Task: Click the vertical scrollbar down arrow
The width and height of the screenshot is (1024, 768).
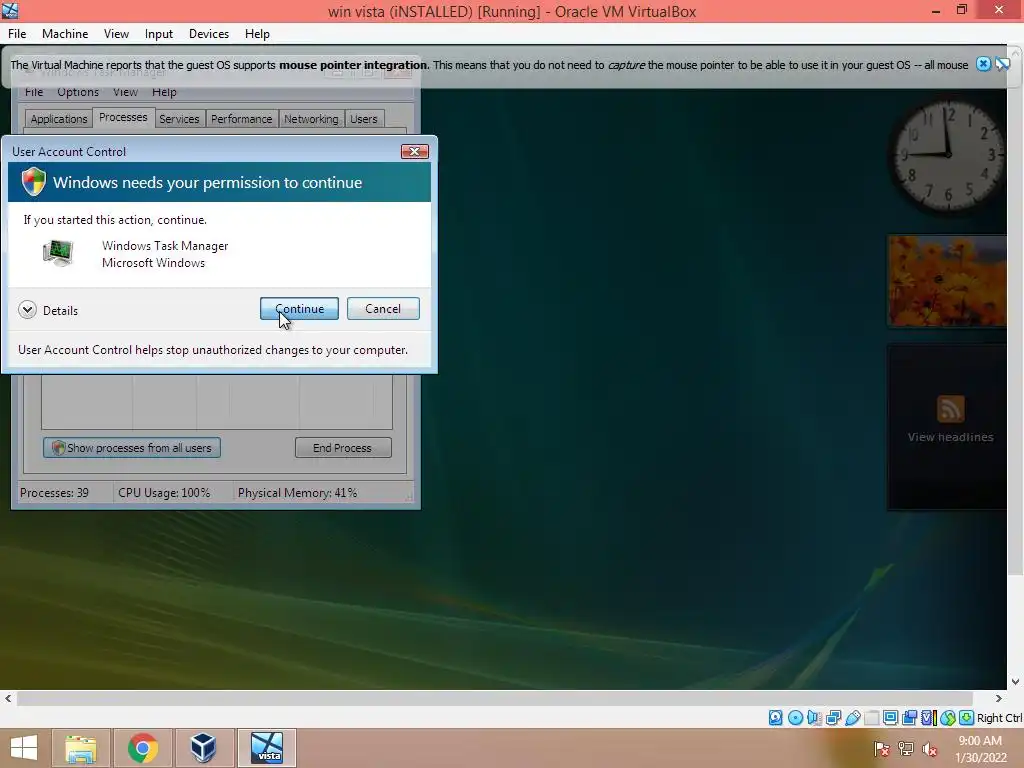Action: [x=1016, y=682]
